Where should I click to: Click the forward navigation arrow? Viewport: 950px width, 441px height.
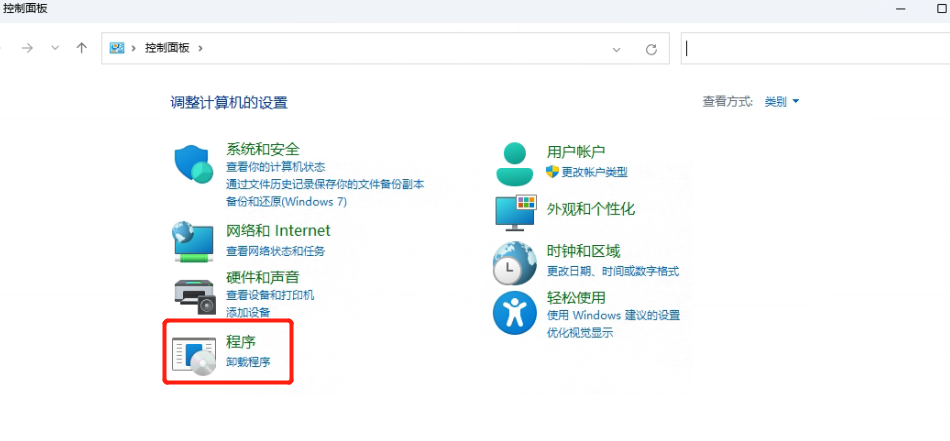[x=27, y=48]
